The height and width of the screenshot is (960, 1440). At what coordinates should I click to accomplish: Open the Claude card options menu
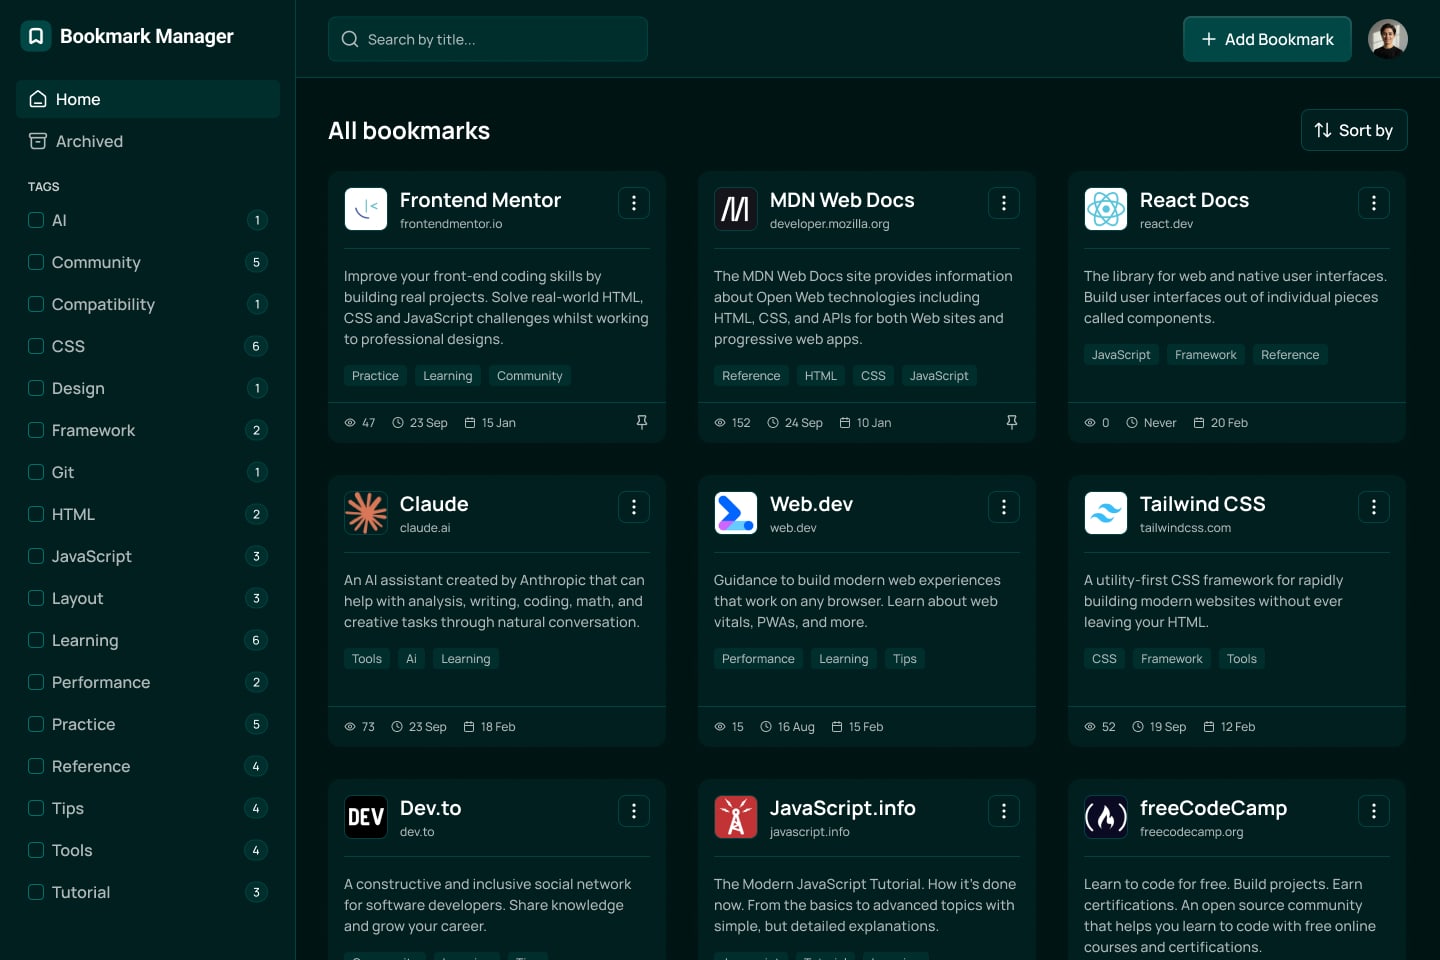coord(634,507)
